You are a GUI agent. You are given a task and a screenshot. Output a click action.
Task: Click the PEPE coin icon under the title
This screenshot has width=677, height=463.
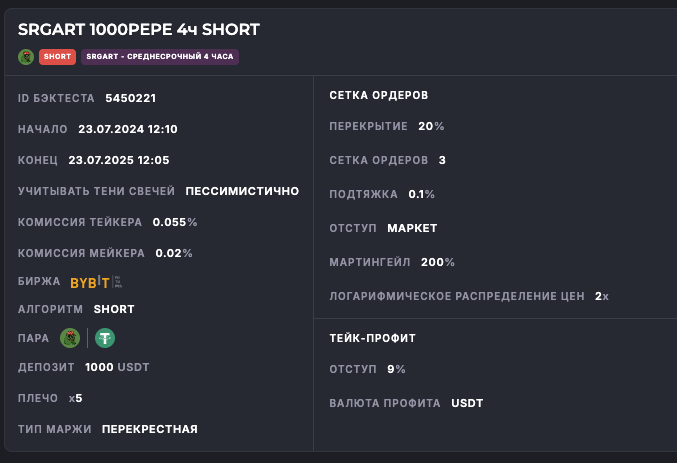pos(26,57)
